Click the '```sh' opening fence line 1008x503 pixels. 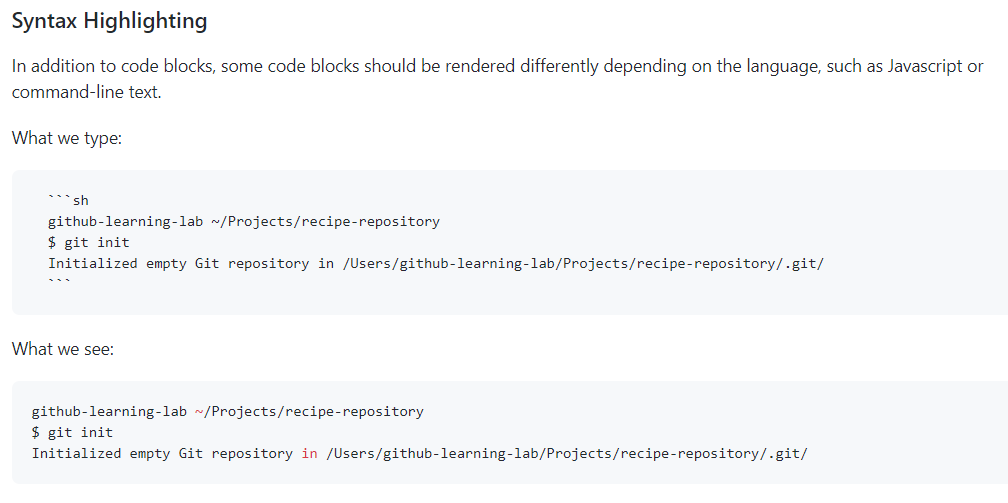tap(68, 200)
